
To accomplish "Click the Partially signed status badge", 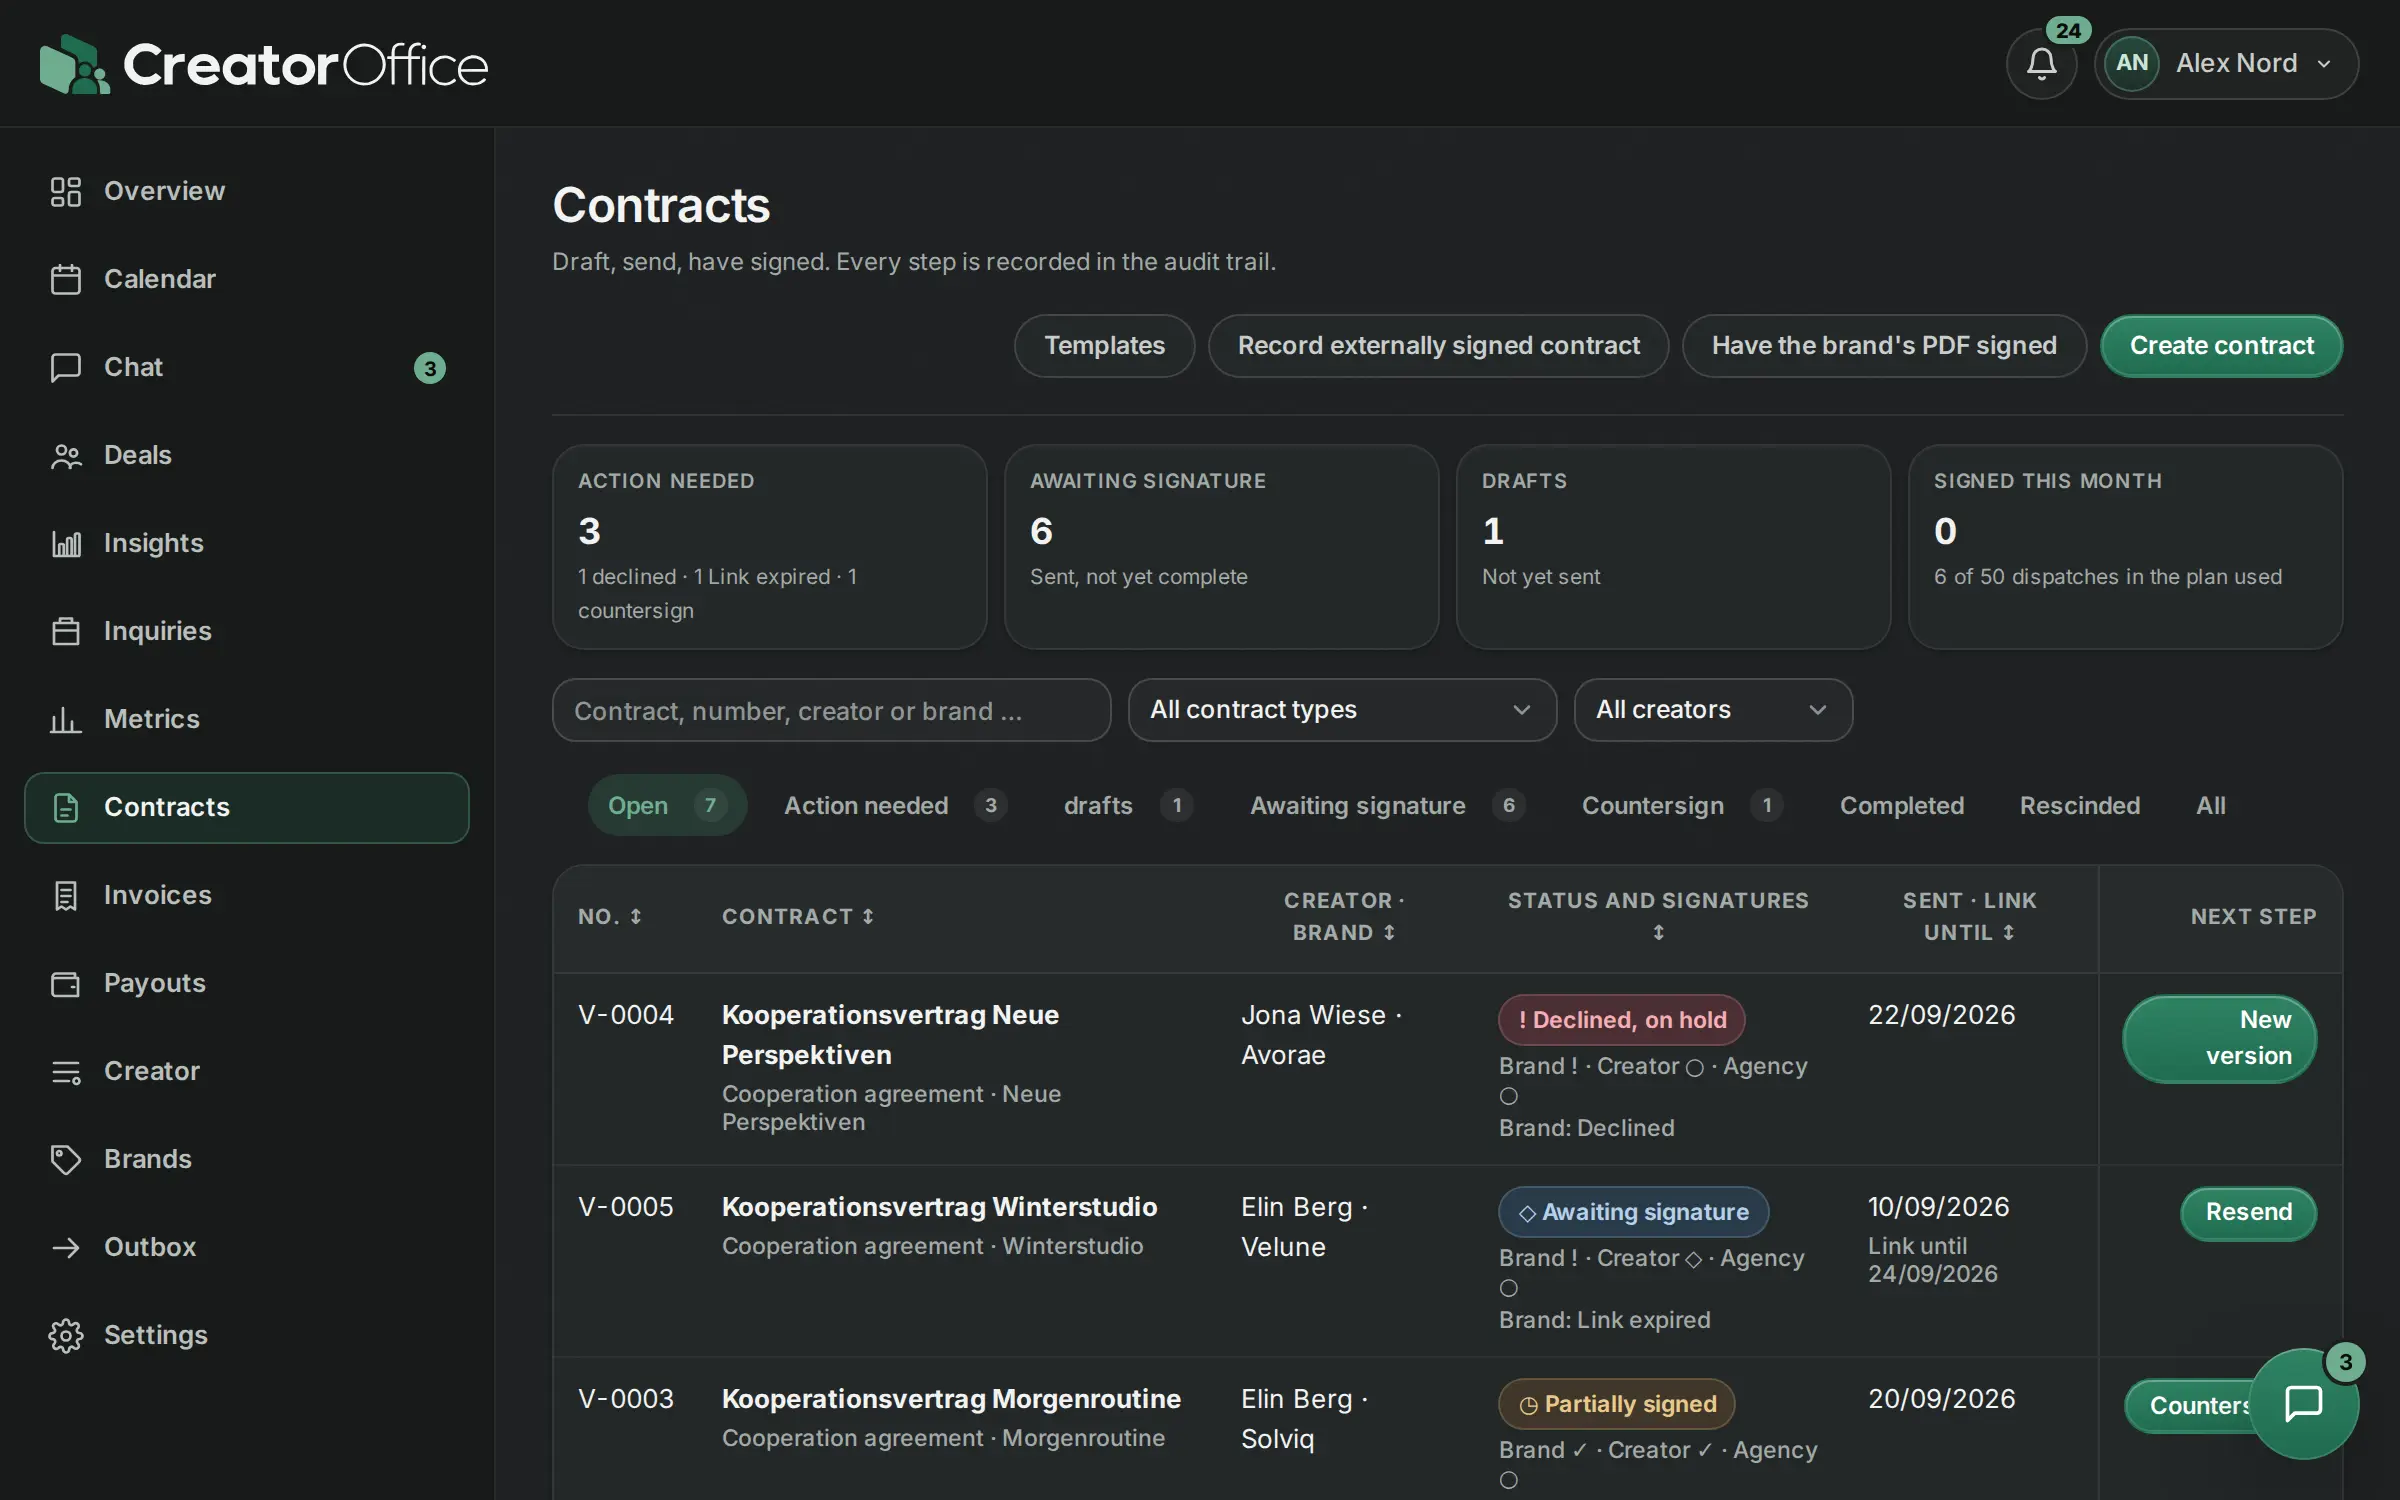I will [x=1616, y=1404].
